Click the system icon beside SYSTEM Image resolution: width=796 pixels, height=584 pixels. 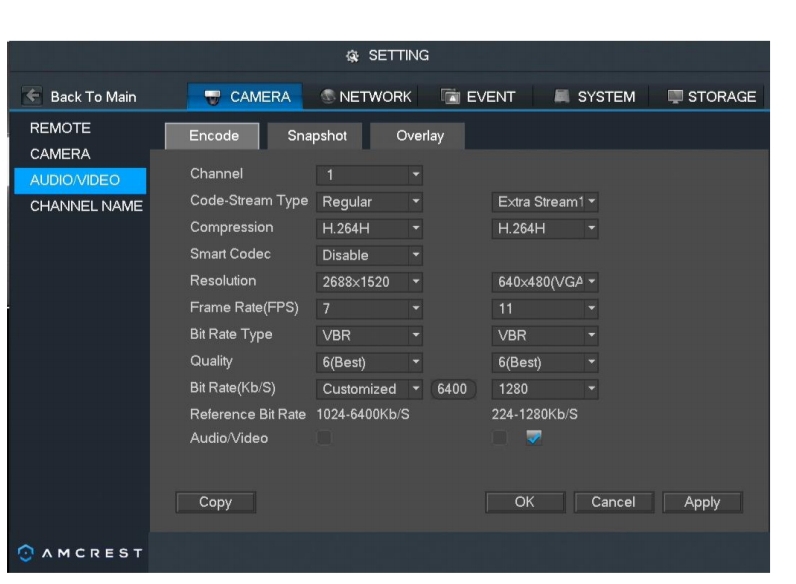pos(561,96)
